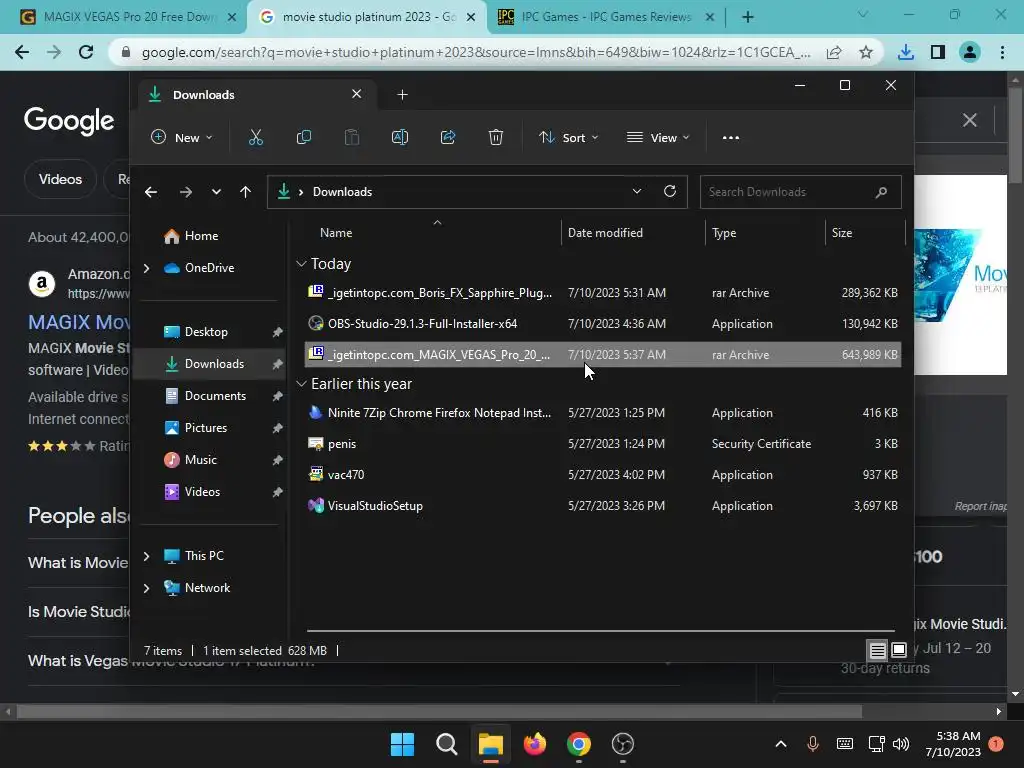Click the search magnifier in Search Downloads

[x=881, y=192]
